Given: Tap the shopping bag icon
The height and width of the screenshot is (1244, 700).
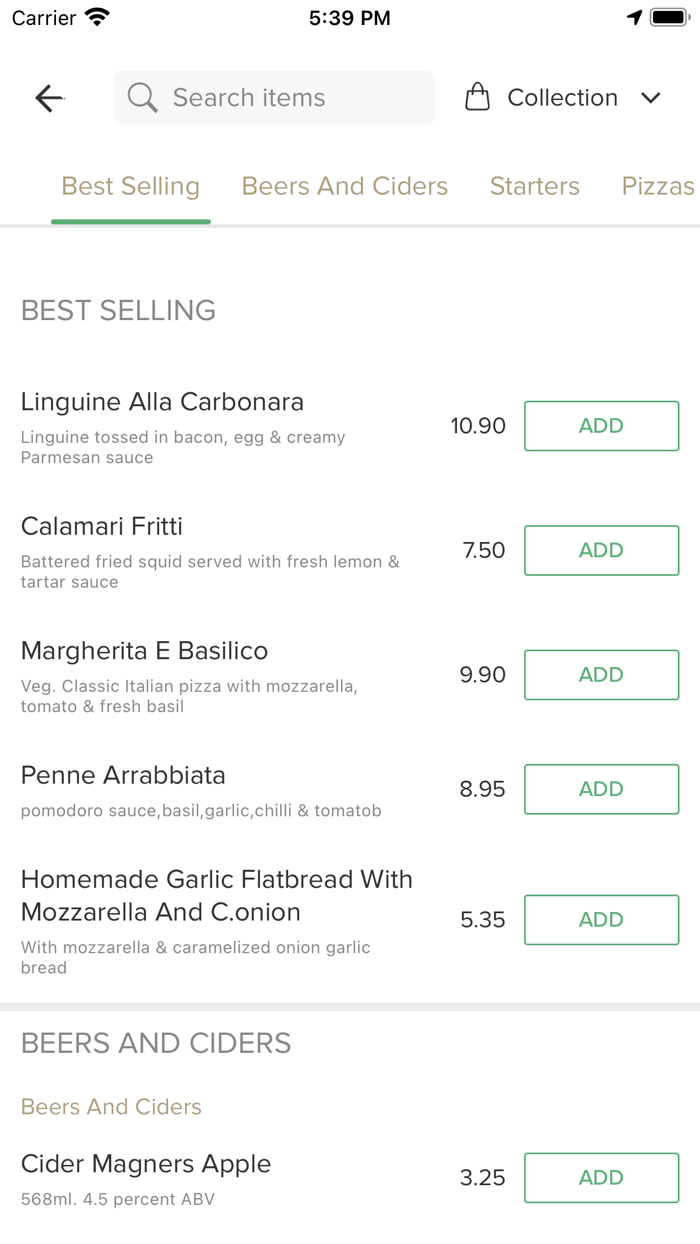Looking at the screenshot, I should point(478,98).
